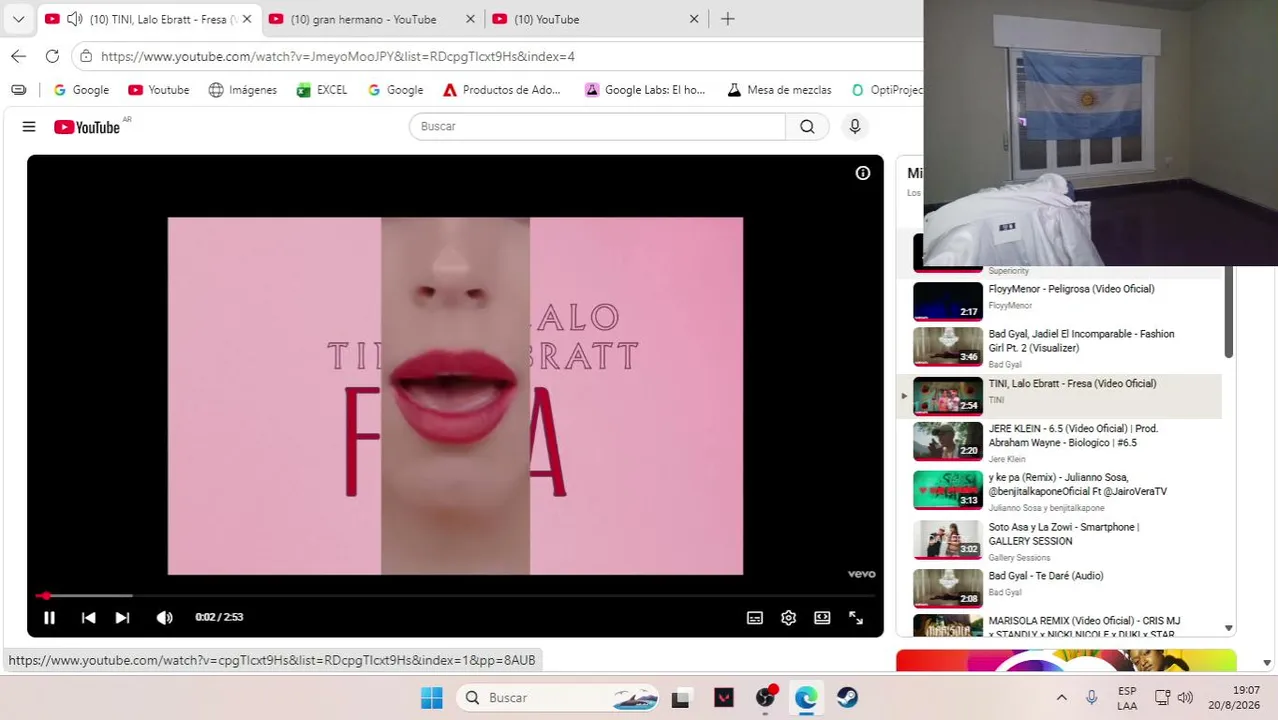Enter fullscreen mode in the player
1278x720 pixels.
[856, 618]
